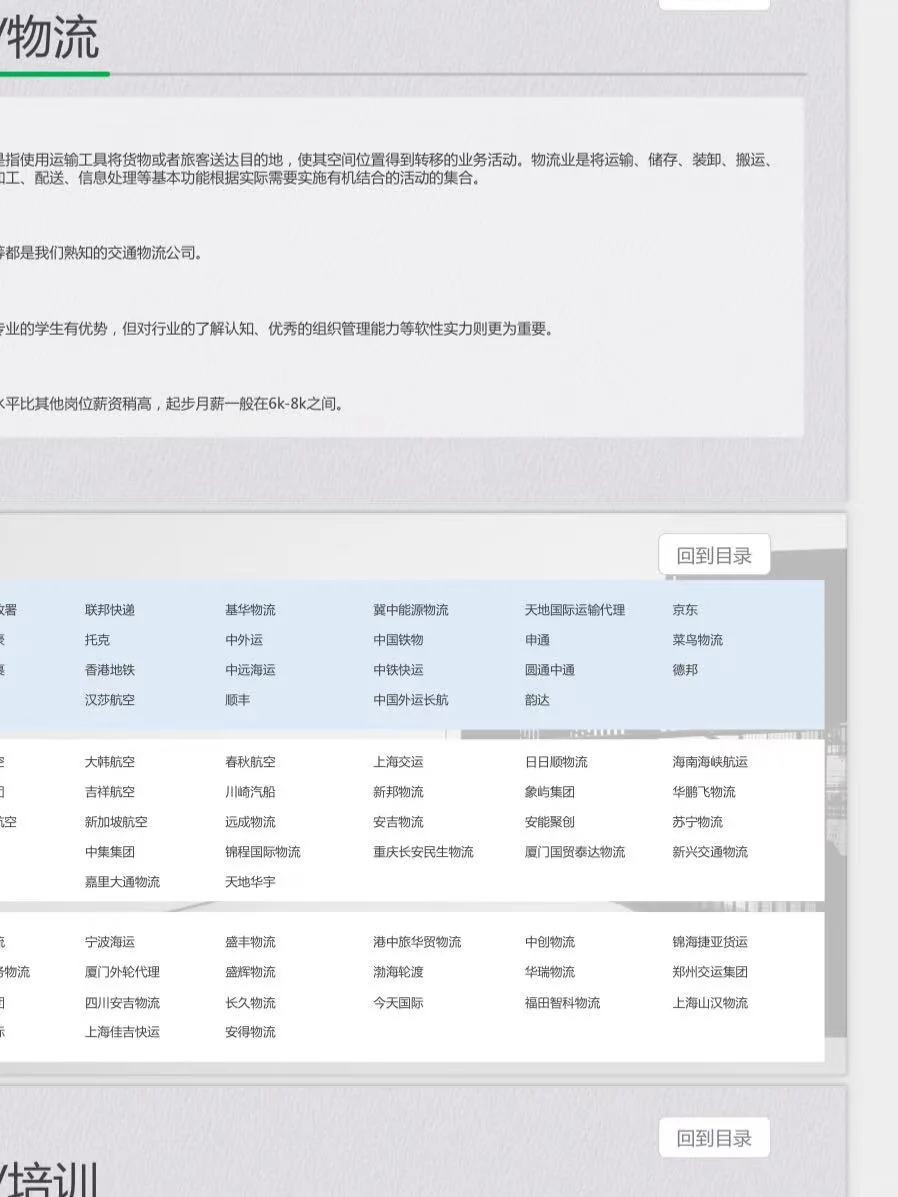Image resolution: width=898 pixels, height=1197 pixels.
Task: Open 川崎汽船
Action: point(250,792)
